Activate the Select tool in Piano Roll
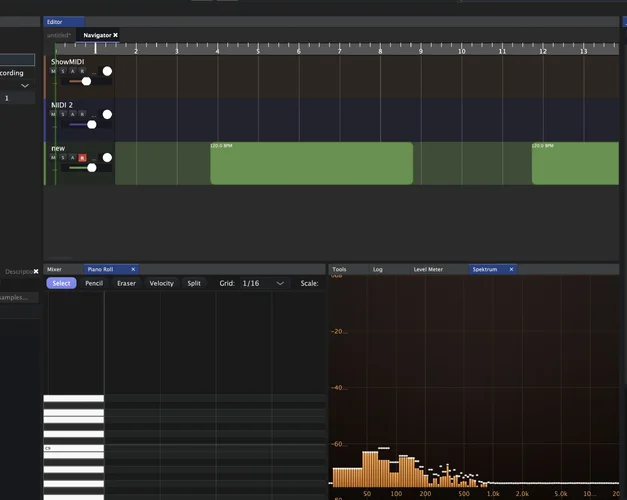This screenshot has height=500, width=627. click(x=61, y=283)
